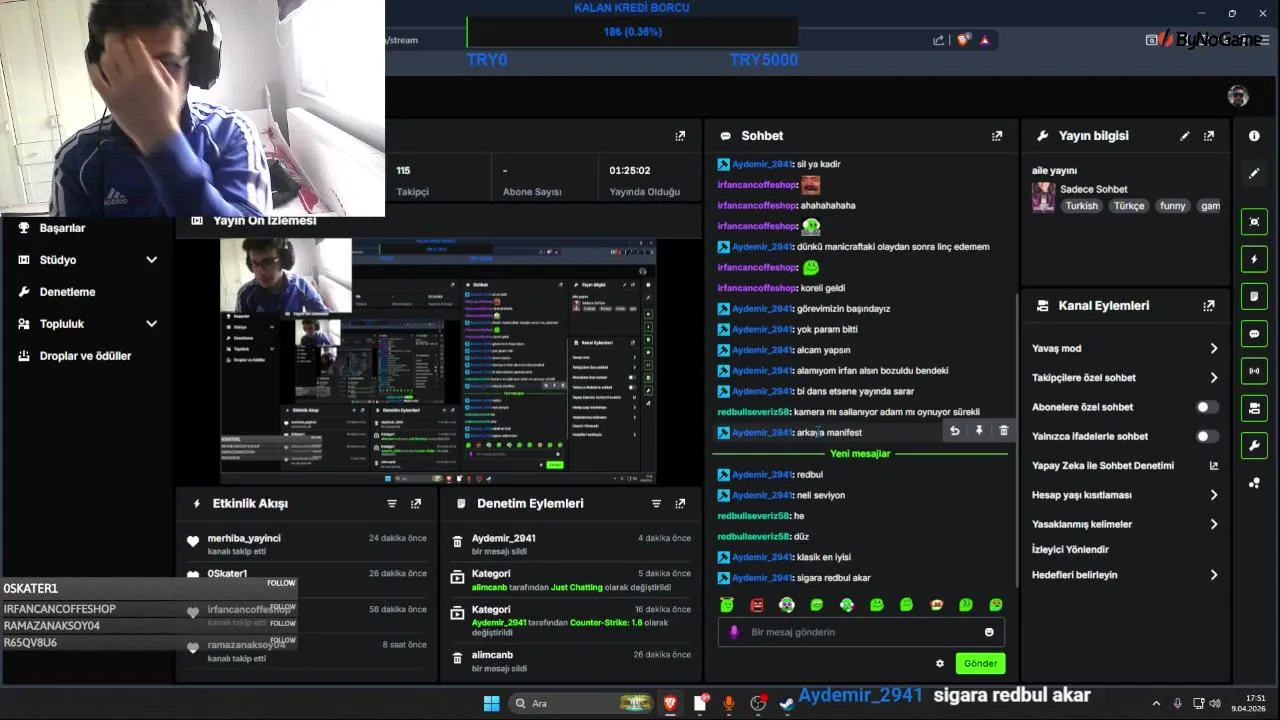Click the lightning bolt quick action icon
The width and height of the screenshot is (1280, 720).
[x=1254, y=259]
